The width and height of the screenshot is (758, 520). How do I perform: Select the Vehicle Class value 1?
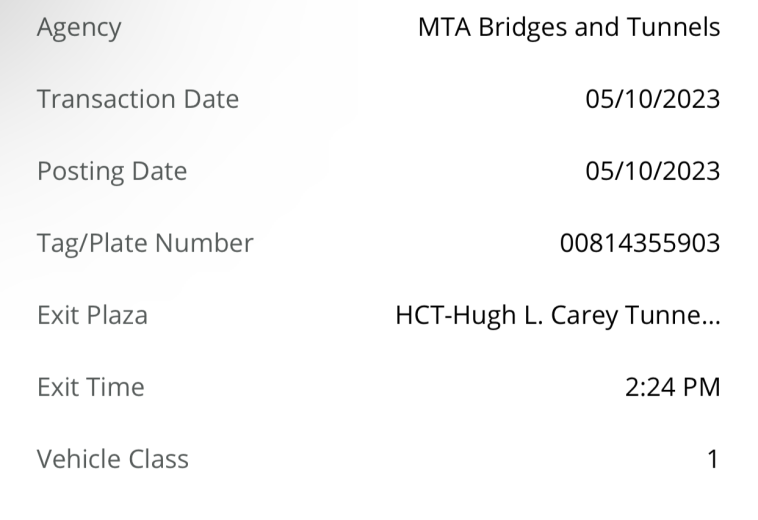[714, 459]
